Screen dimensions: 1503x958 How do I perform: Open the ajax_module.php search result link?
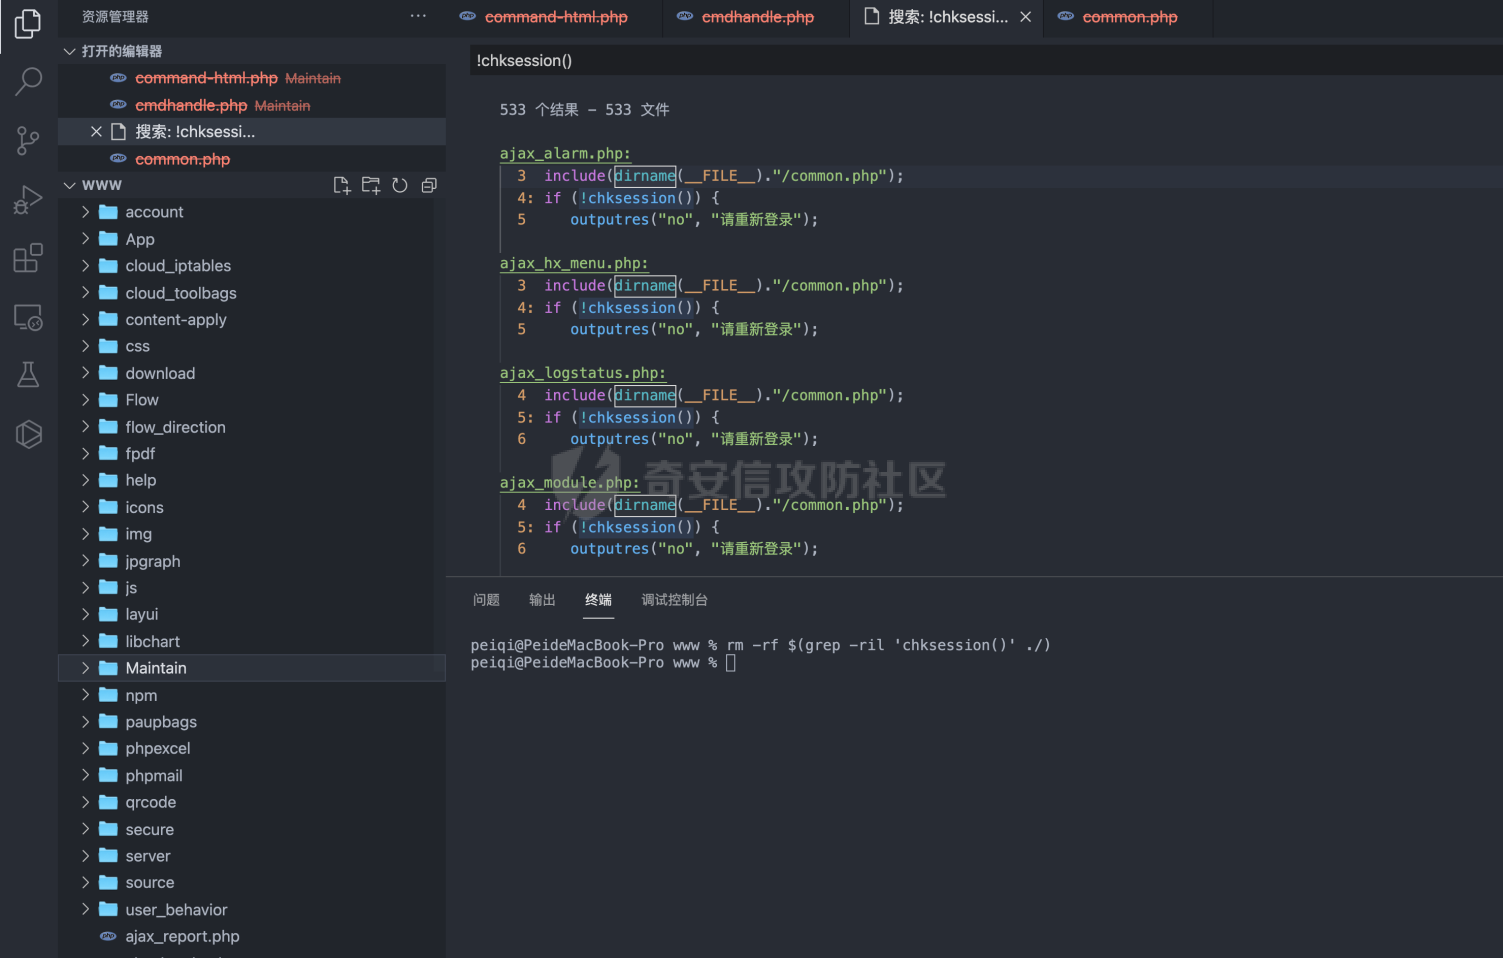[x=569, y=482]
